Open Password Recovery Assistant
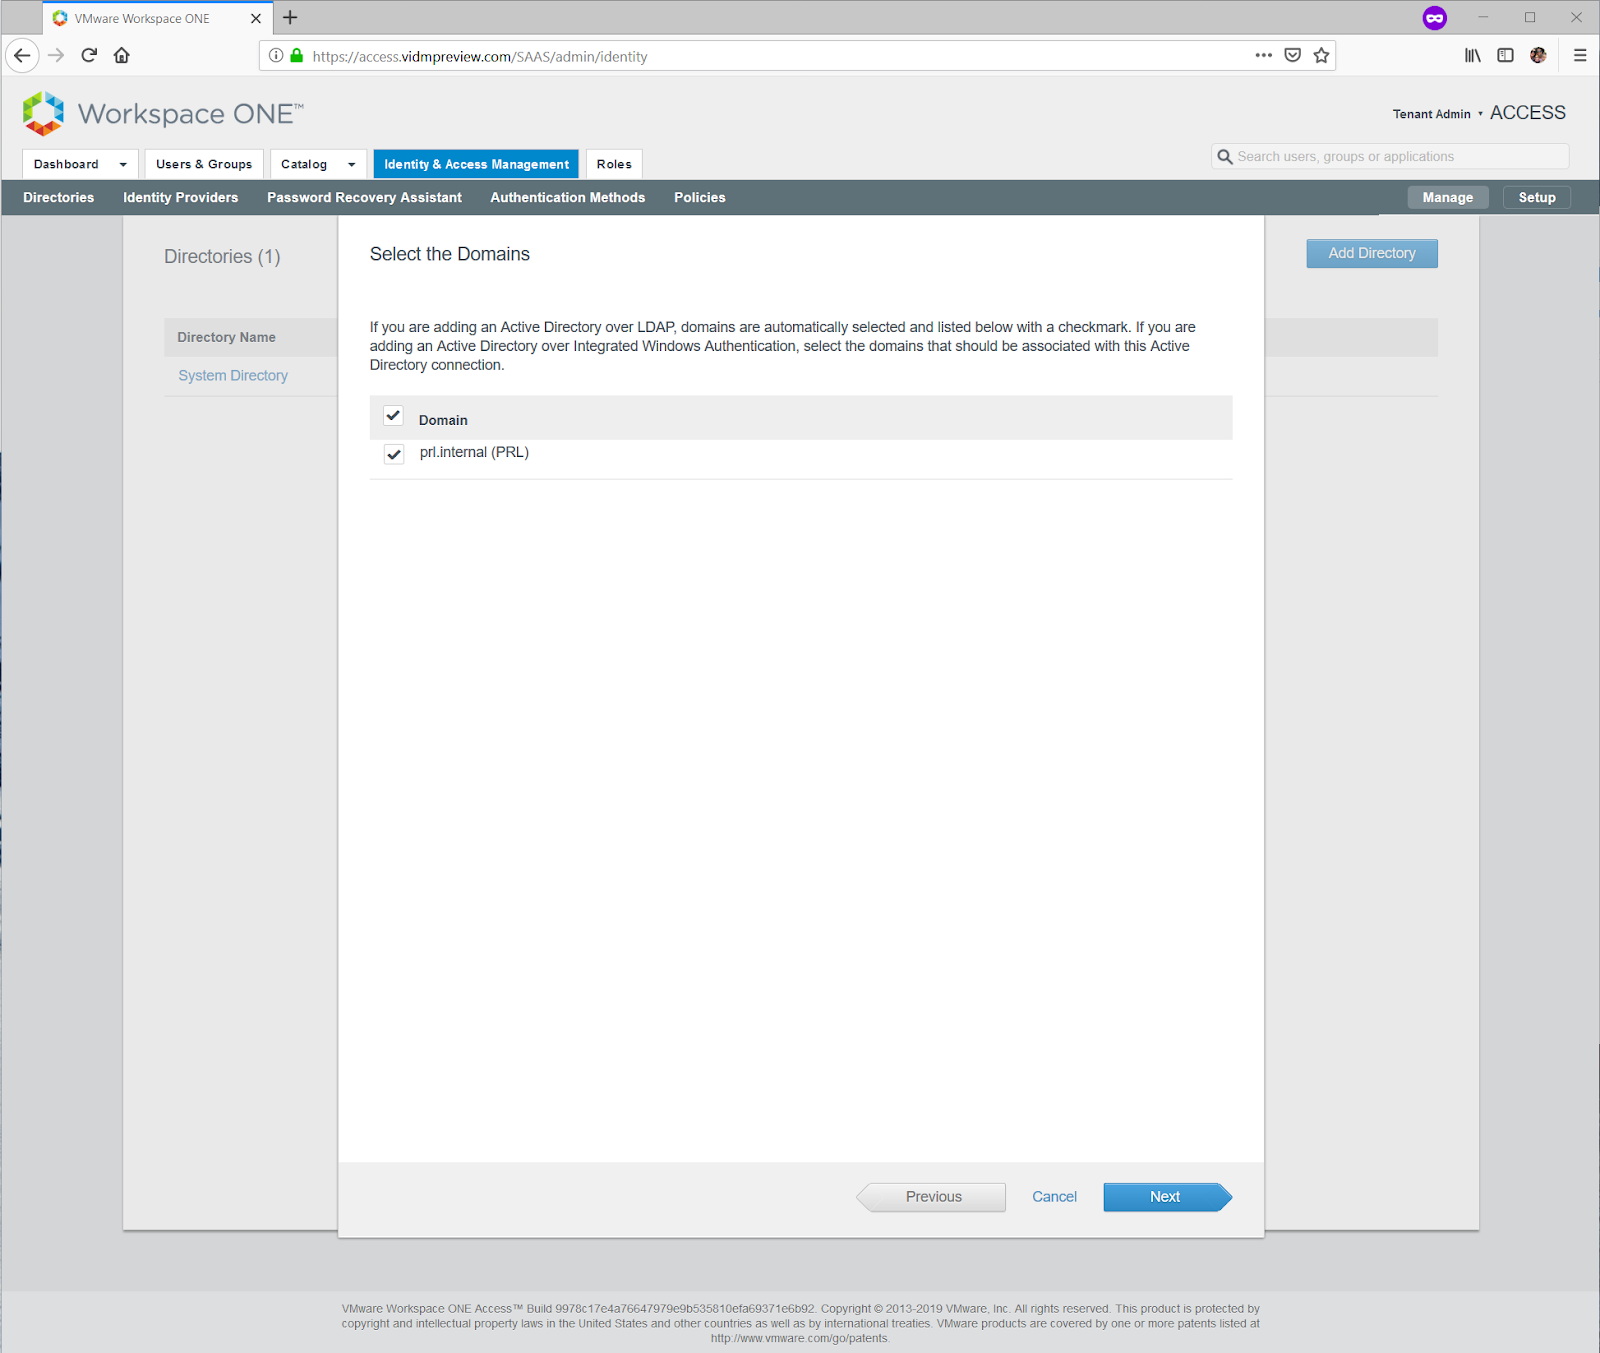The width and height of the screenshot is (1600, 1353). click(x=364, y=198)
